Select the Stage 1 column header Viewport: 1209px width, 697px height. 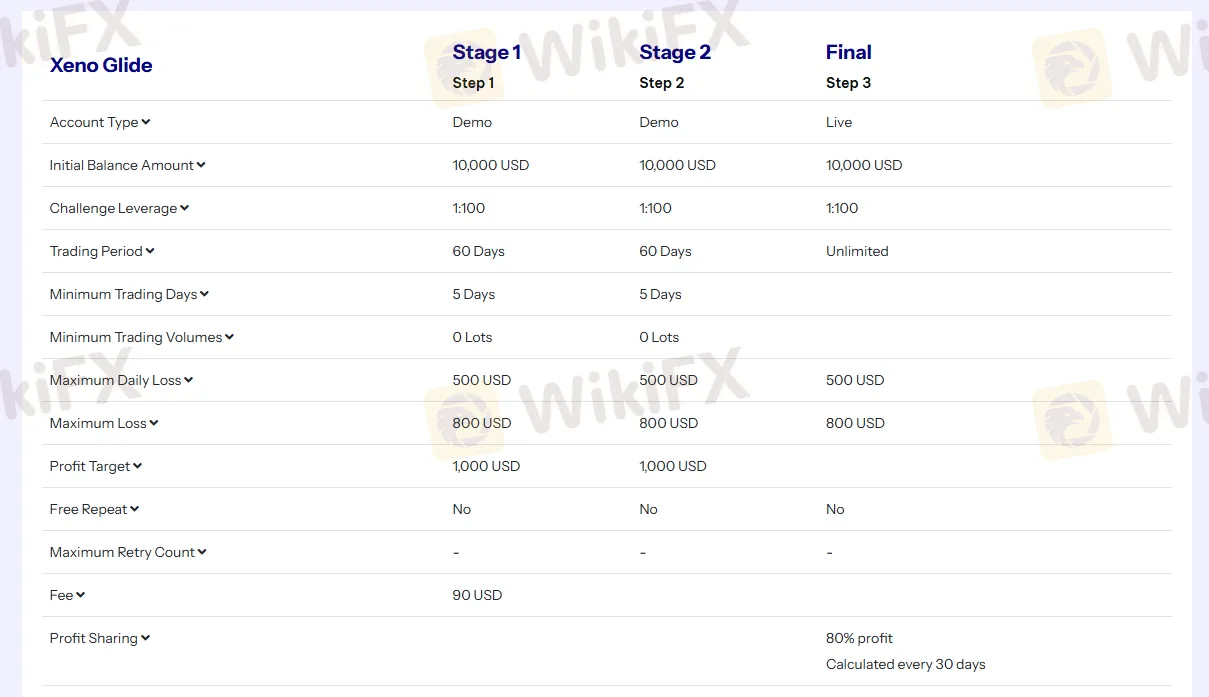coord(487,52)
